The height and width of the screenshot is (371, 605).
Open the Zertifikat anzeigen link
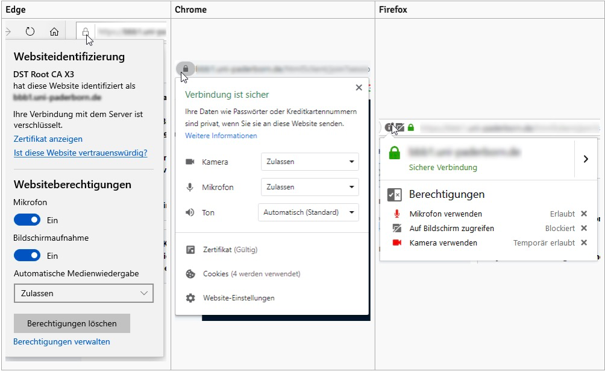click(48, 139)
